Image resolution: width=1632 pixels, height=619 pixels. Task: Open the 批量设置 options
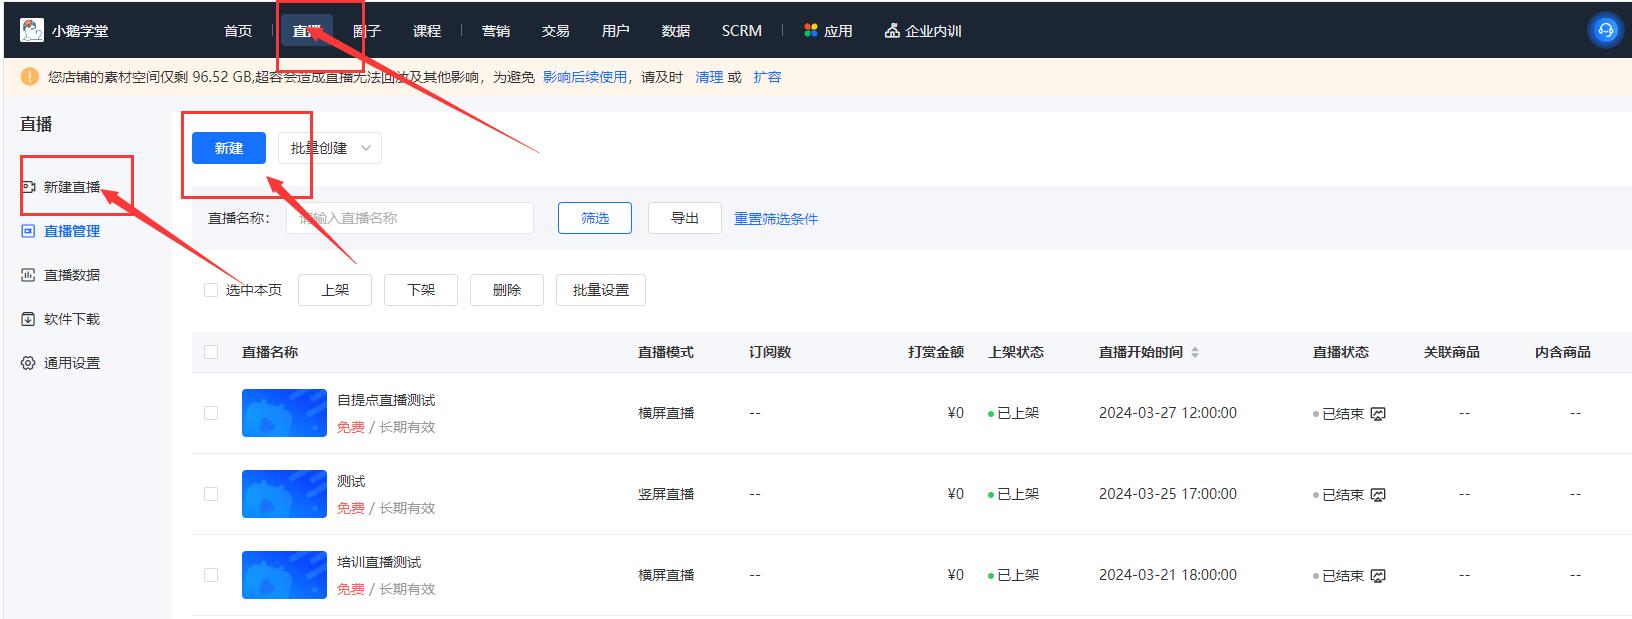pos(600,290)
